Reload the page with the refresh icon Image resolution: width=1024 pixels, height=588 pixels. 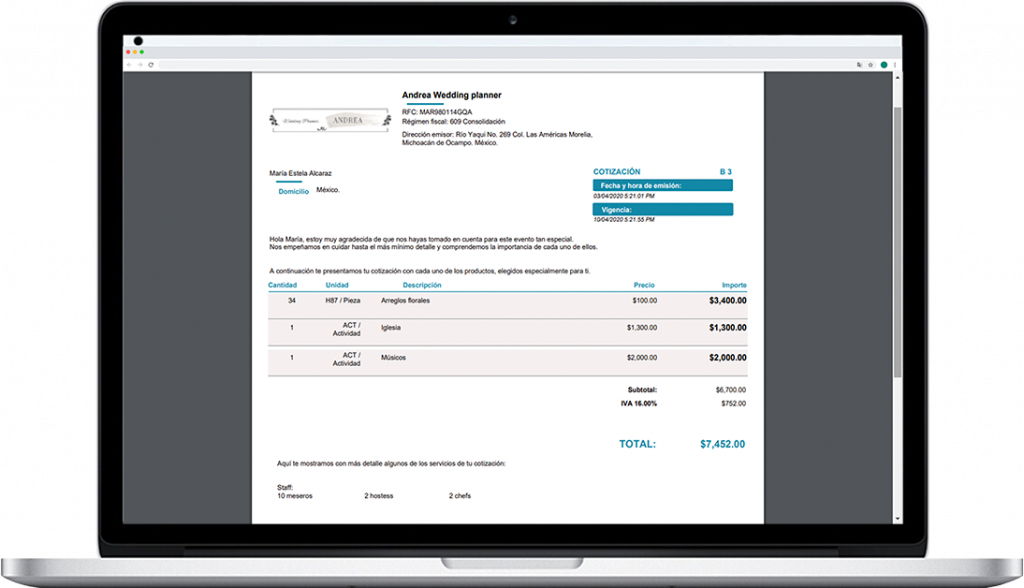[151, 65]
